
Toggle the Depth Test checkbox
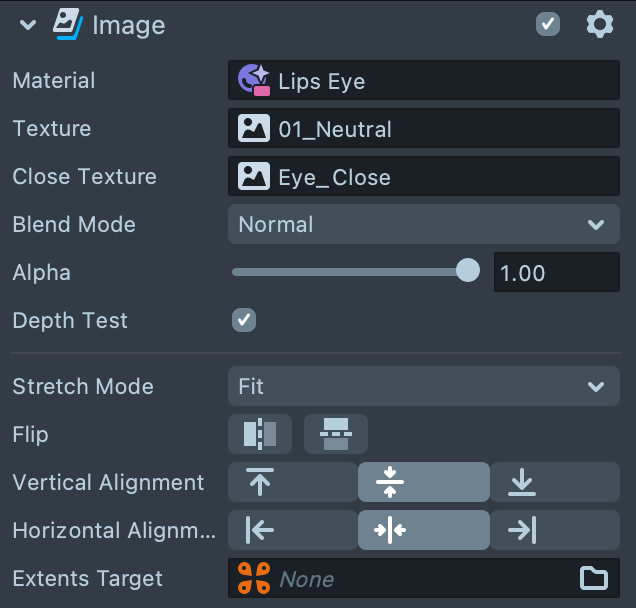(244, 320)
